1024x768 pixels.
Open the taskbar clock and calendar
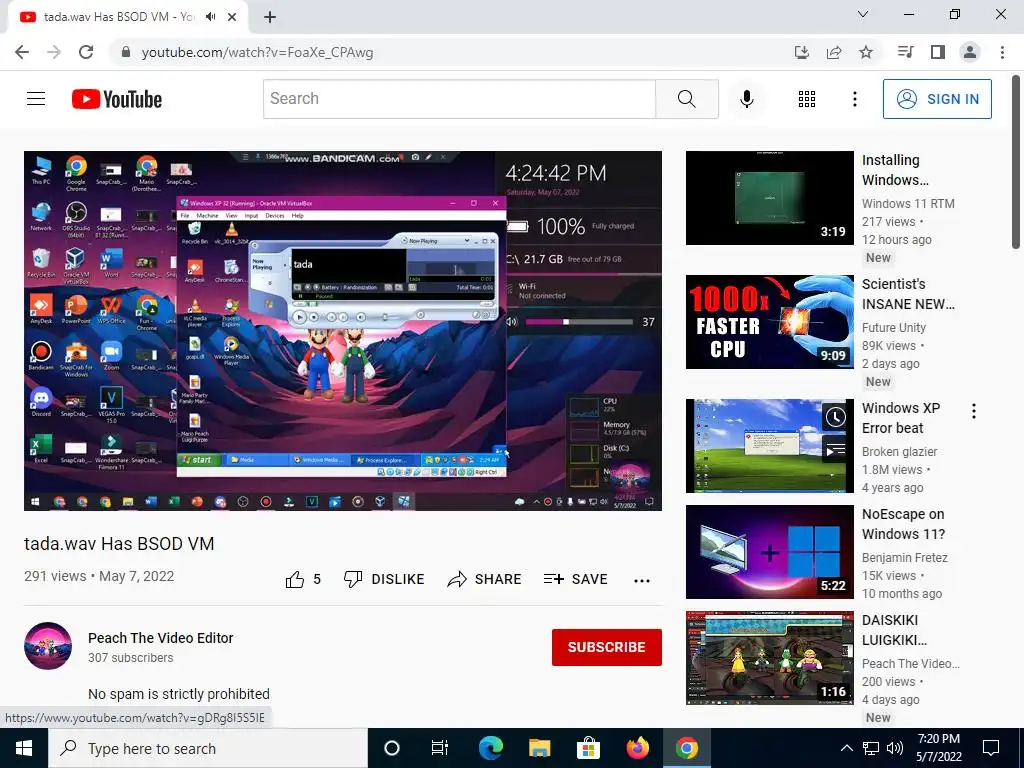click(938, 748)
